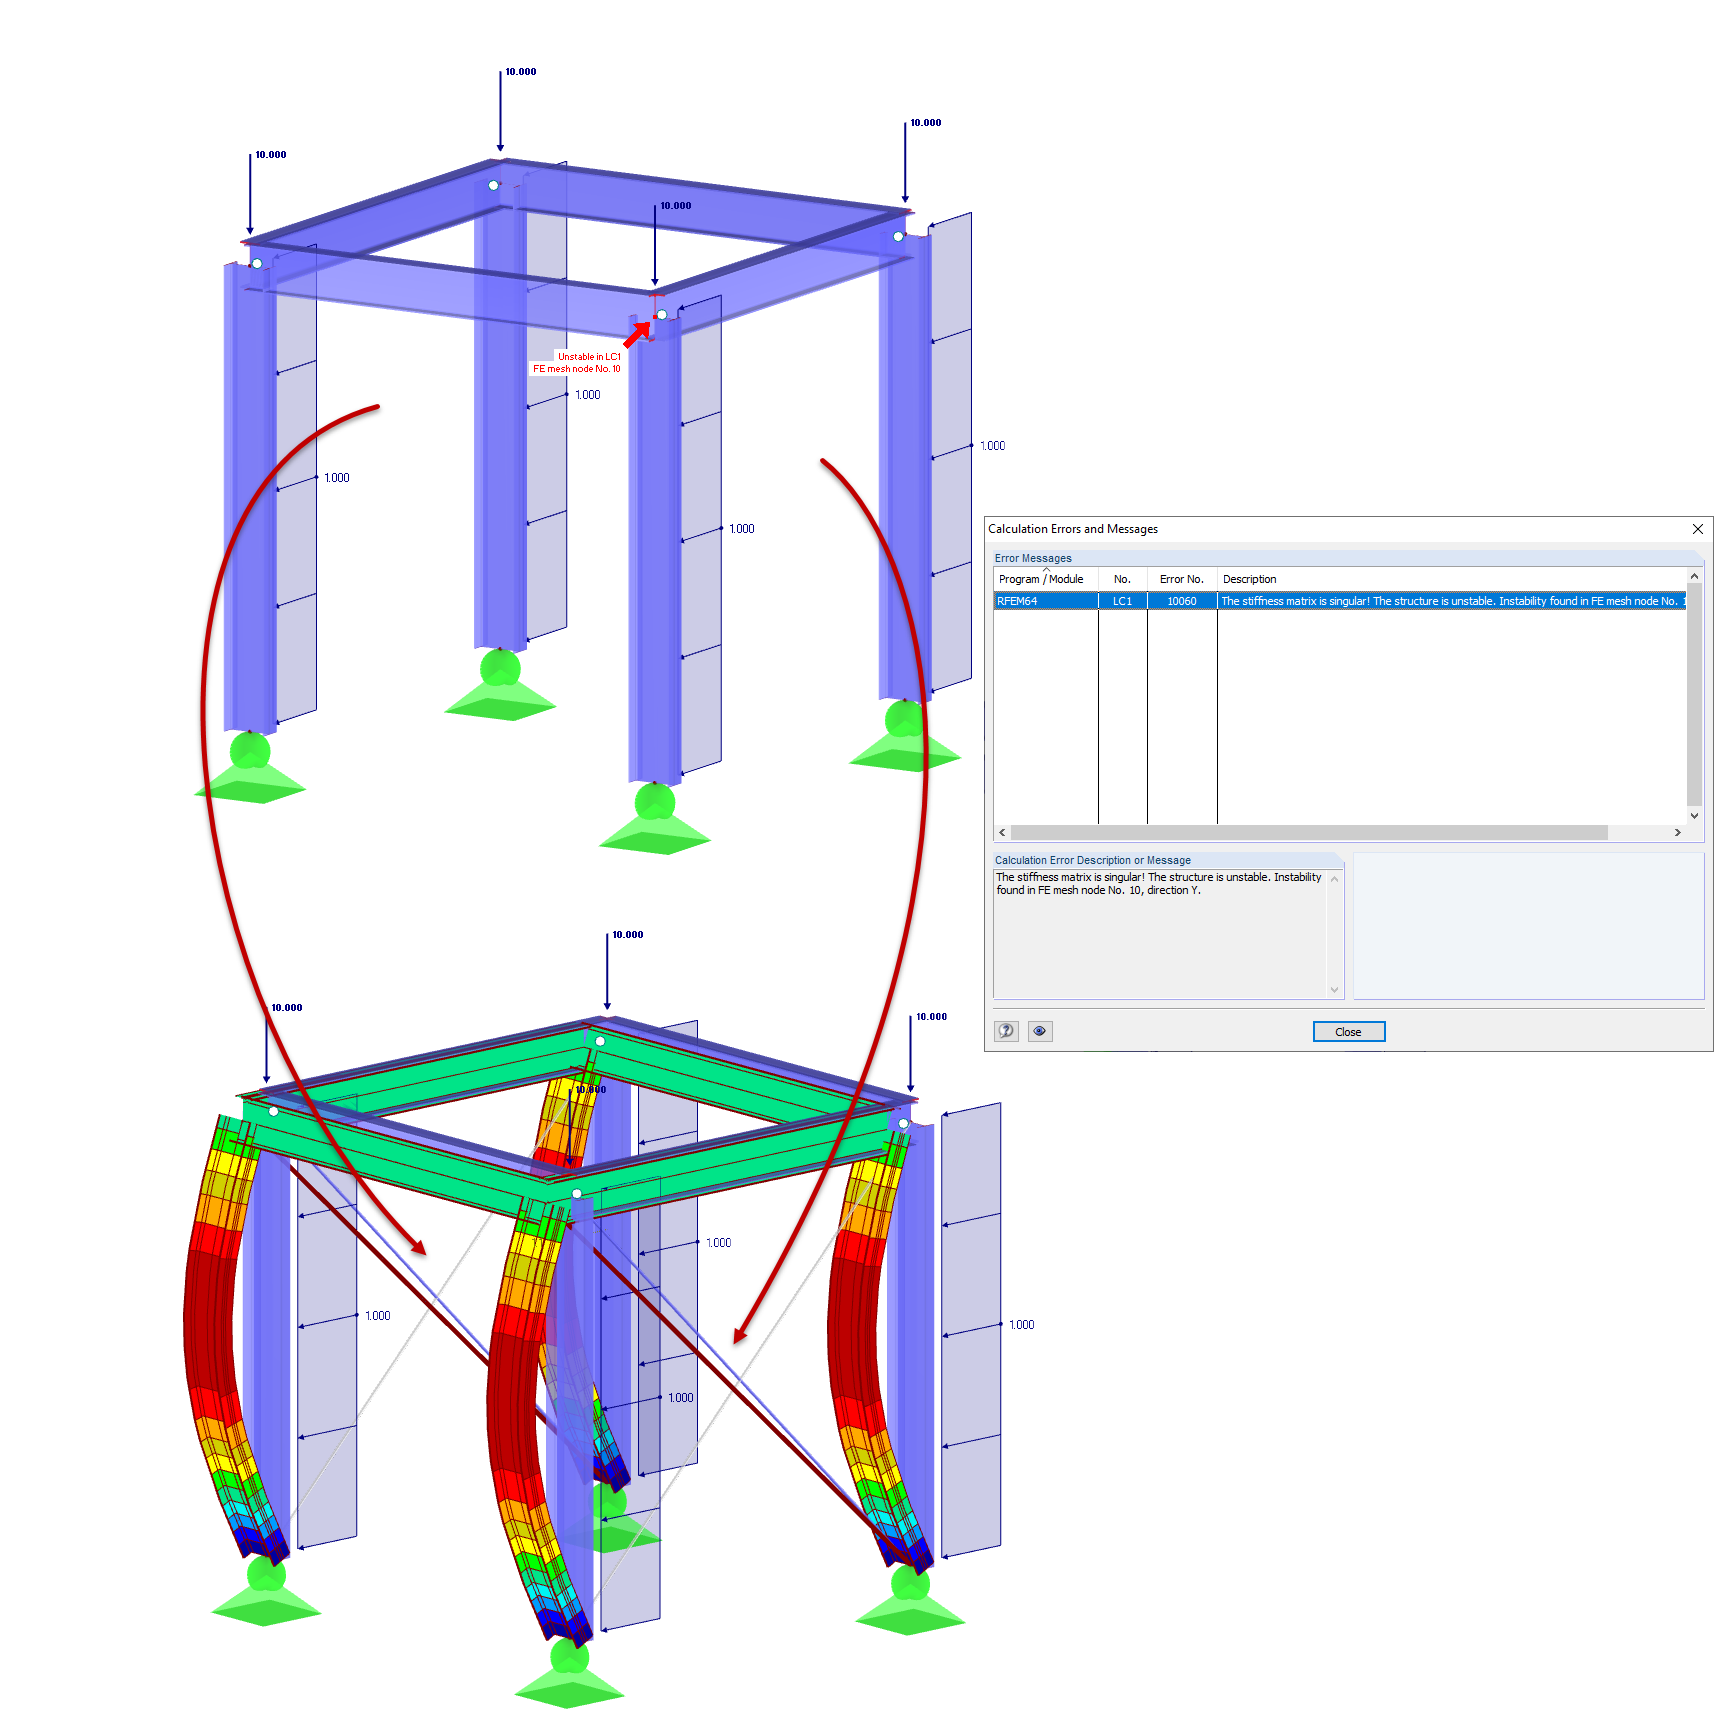Click the eye icon to show in model
The width and height of the screenshot is (1714, 1722).
click(1040, 1031)
